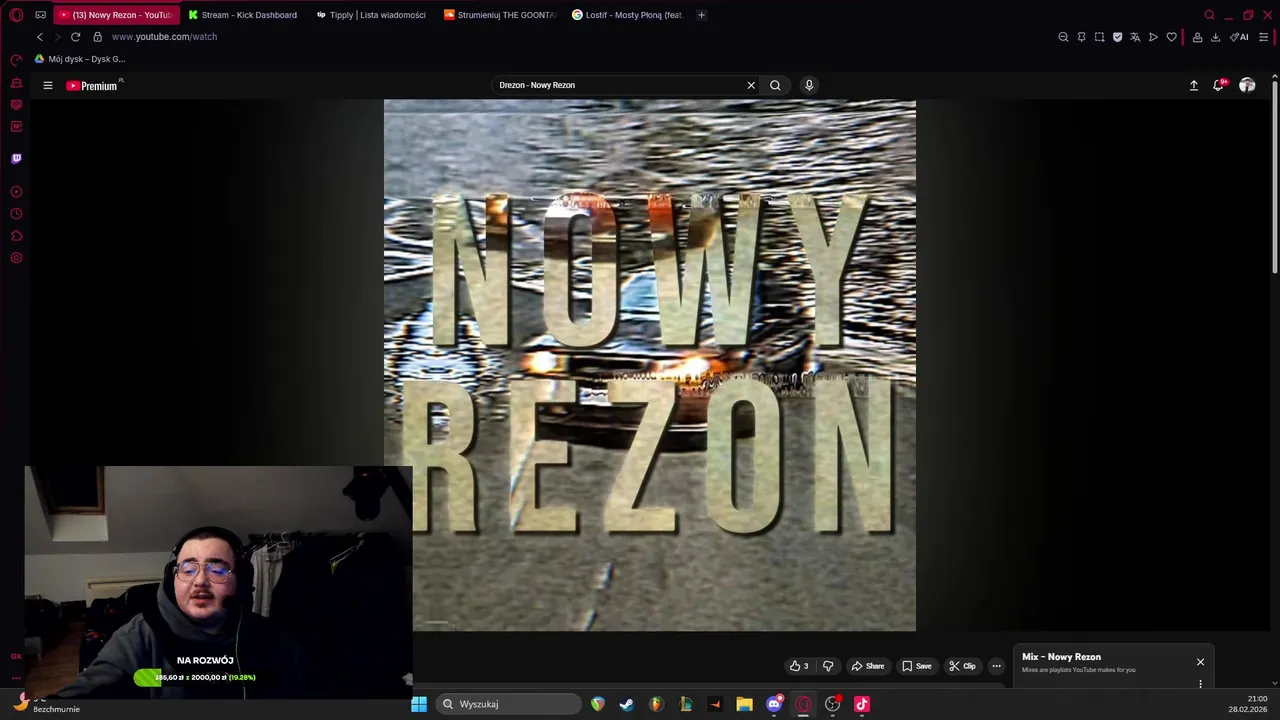Go to YouTube Premium home logo

pyautogui.click(x=92, y=86)
